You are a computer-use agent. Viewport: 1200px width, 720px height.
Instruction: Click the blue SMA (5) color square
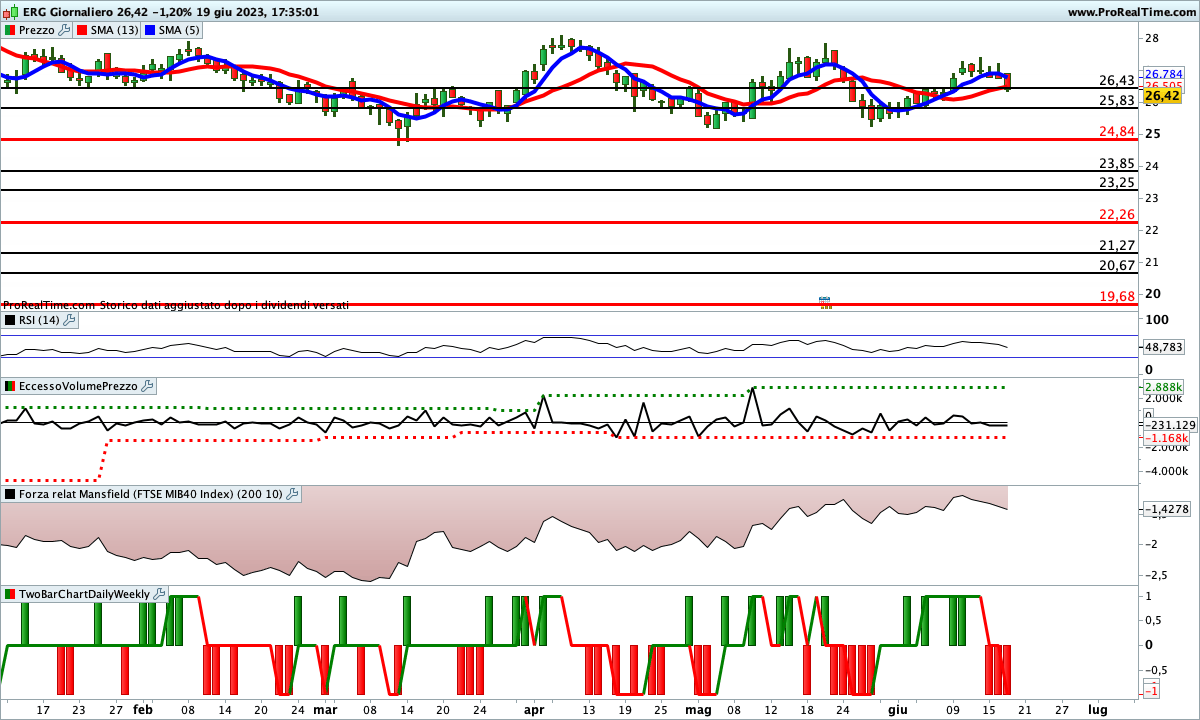[x=150, y=30]
